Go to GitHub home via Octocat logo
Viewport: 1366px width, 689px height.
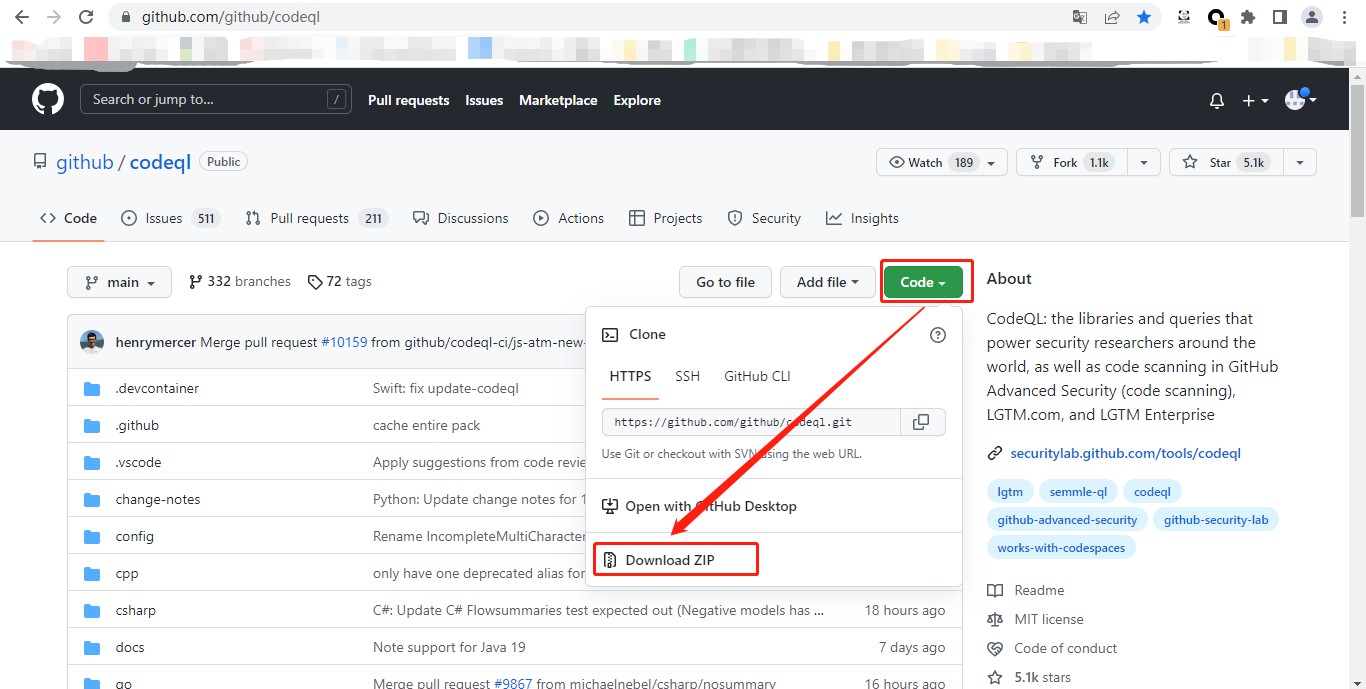point(48,100)
